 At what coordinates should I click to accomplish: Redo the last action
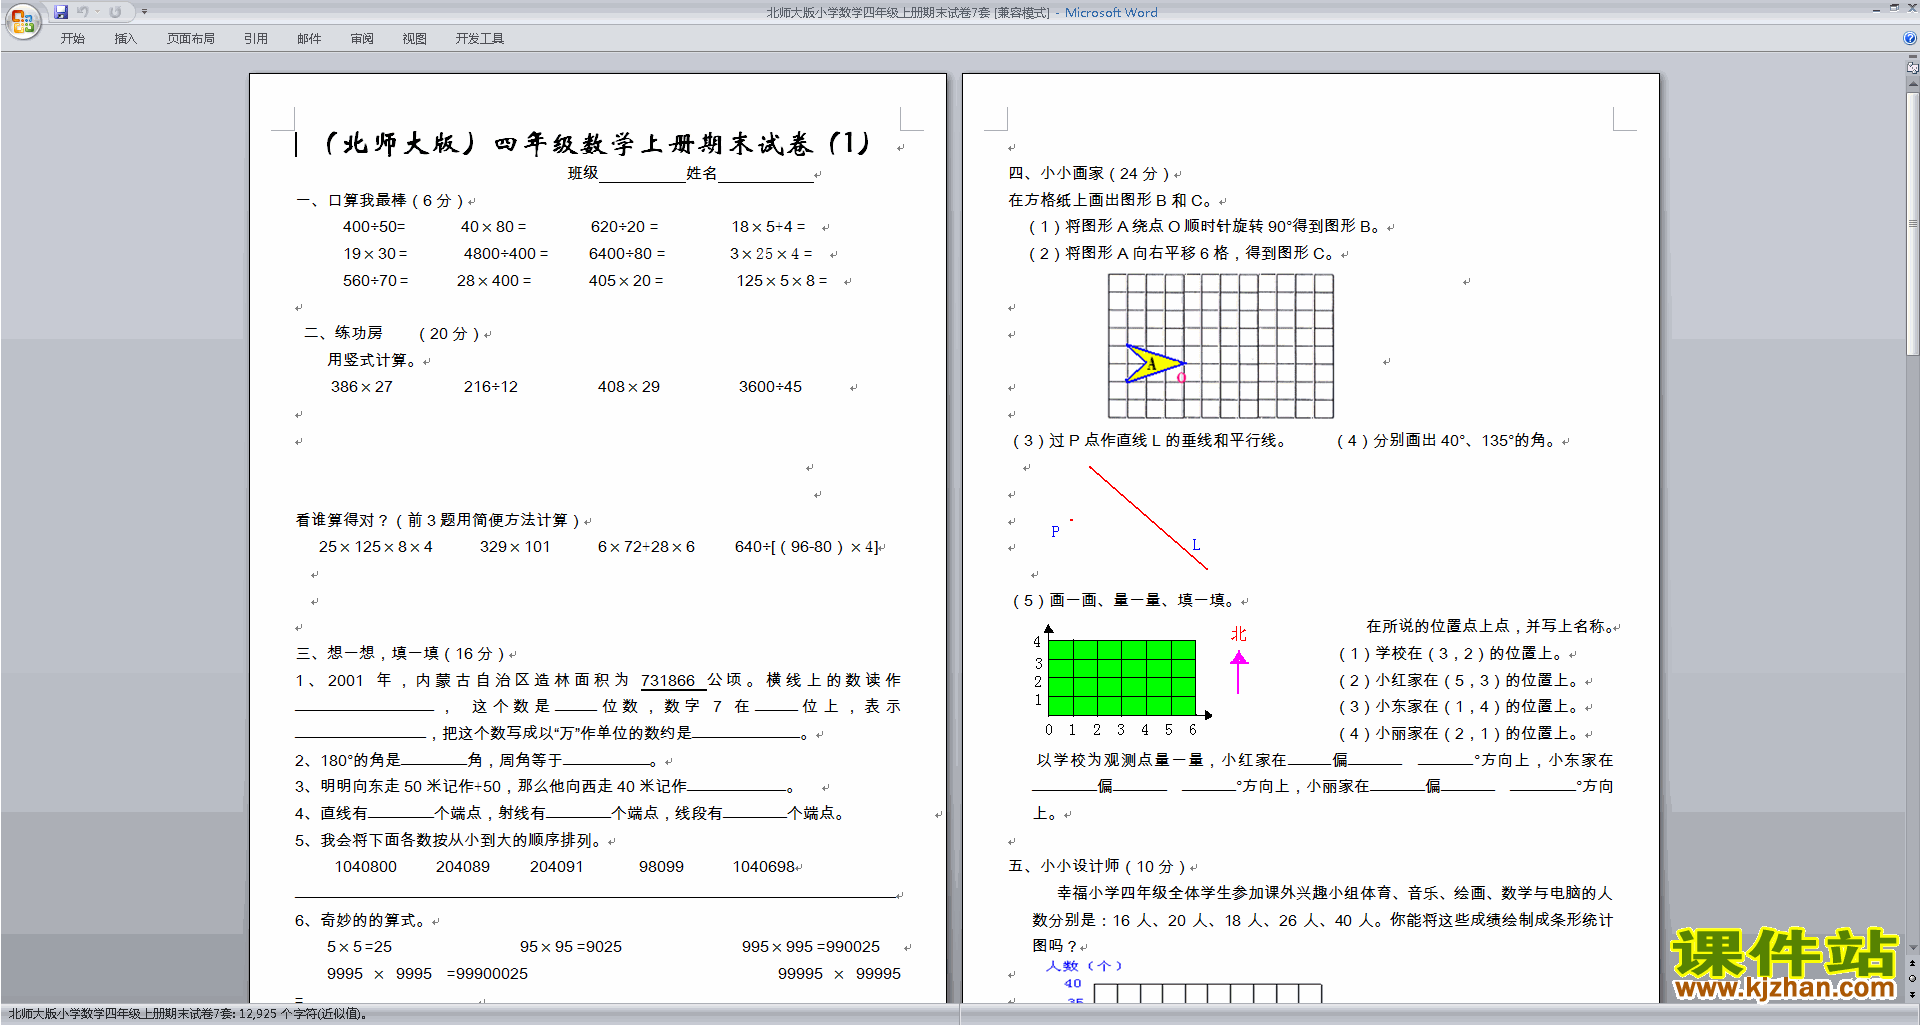coord(115,12)
